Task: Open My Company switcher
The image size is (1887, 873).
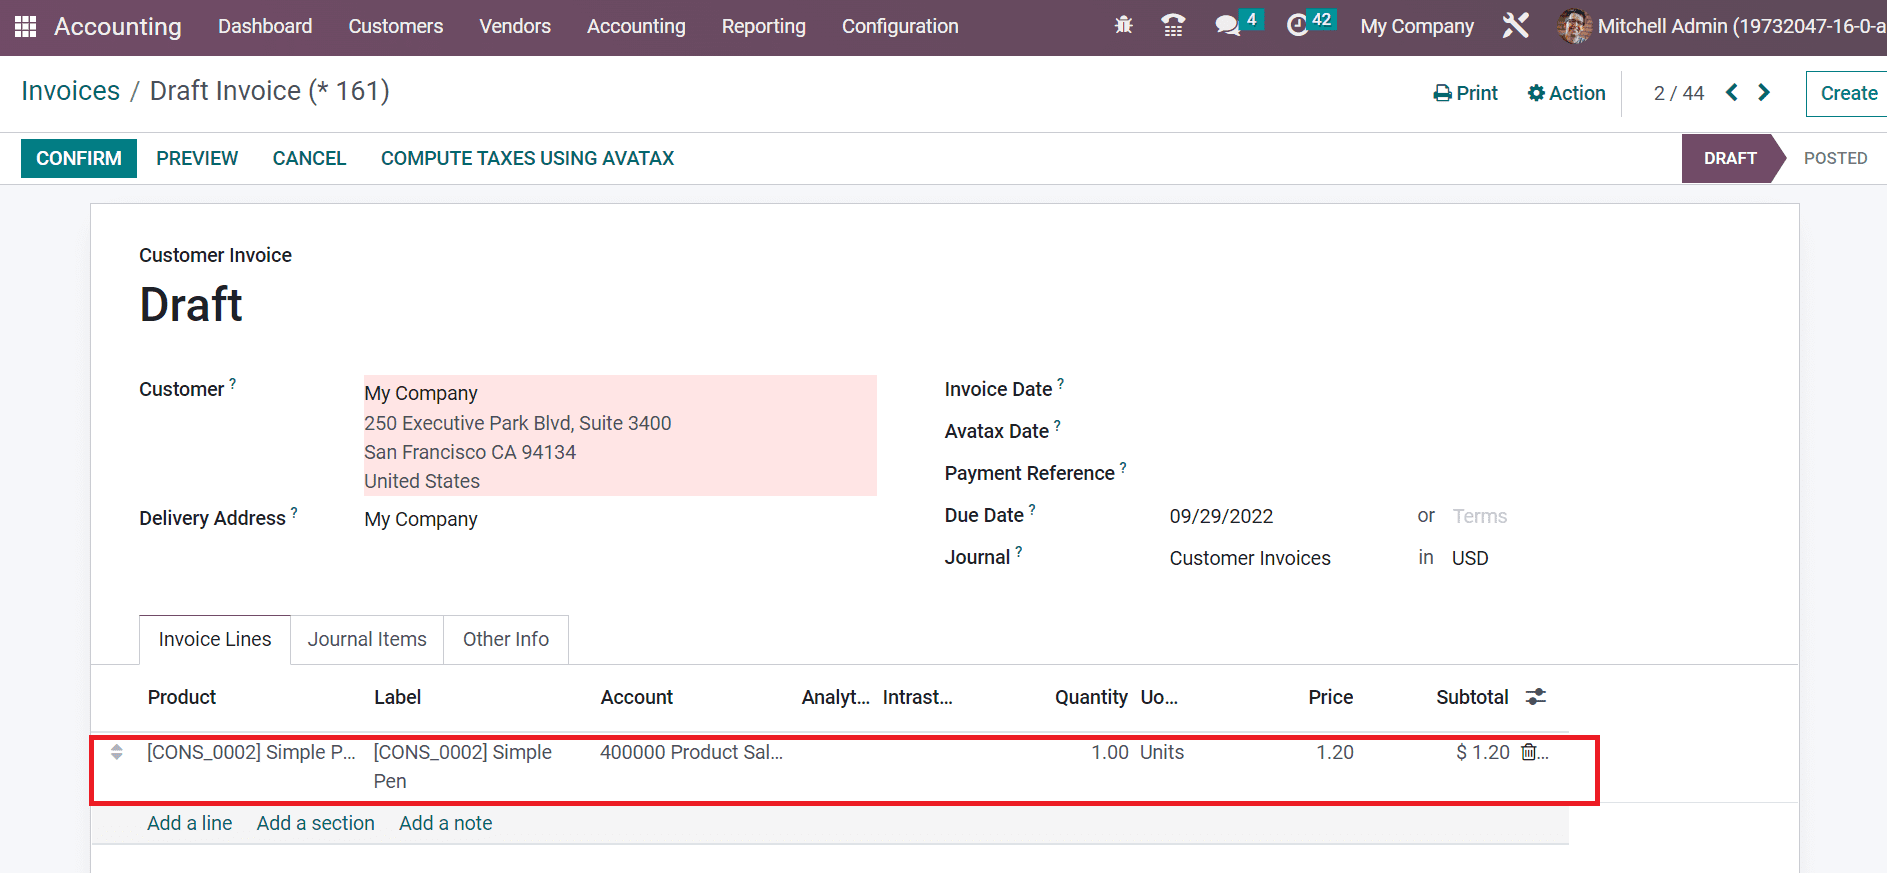Action: point(1417,26)
